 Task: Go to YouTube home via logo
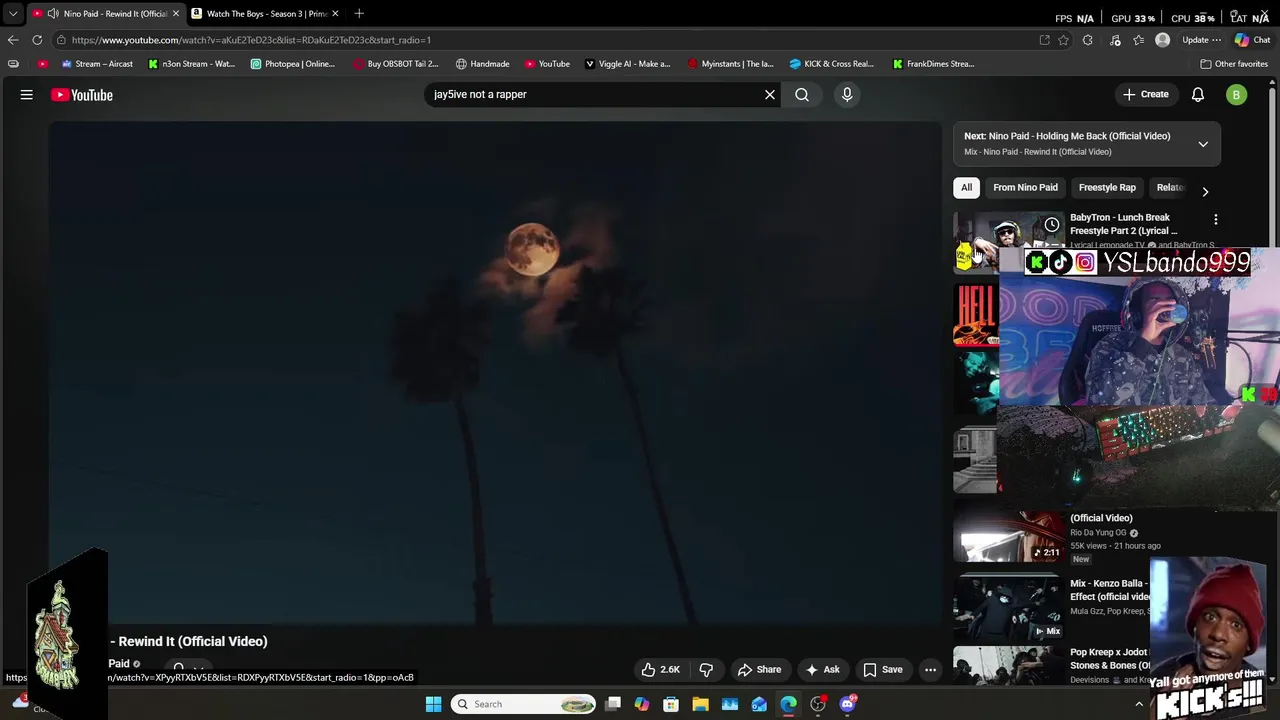pos(82,95)
